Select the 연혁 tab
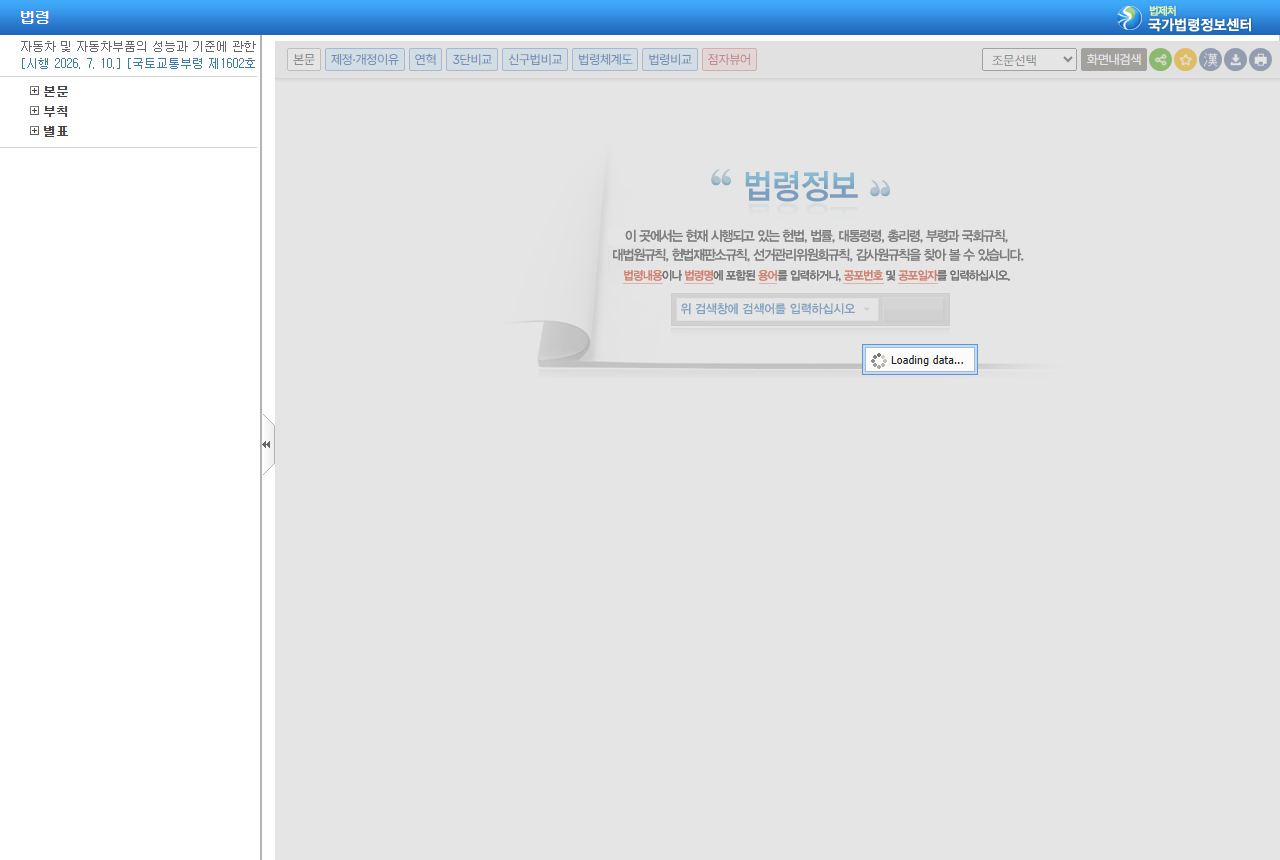 pos(425,59)
